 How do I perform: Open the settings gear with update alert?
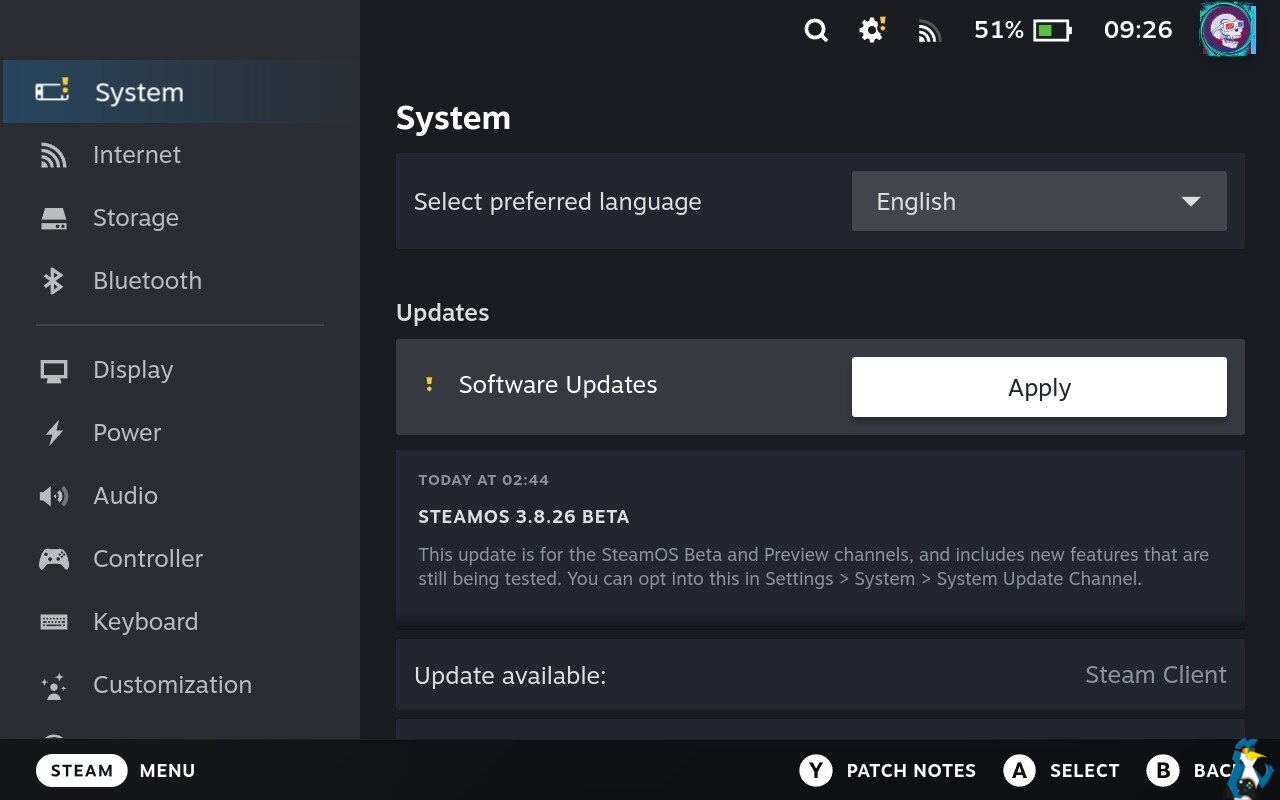coord(872,30)
